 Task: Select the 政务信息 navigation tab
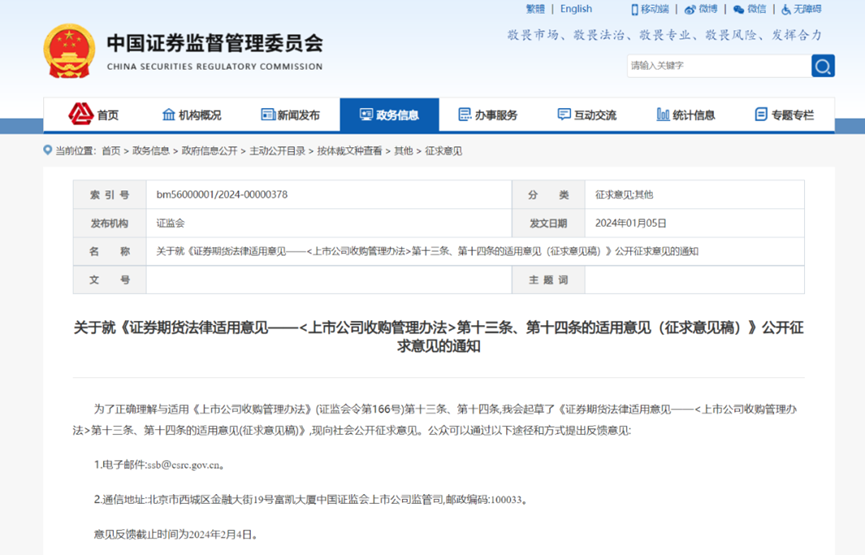pos(389,115)
